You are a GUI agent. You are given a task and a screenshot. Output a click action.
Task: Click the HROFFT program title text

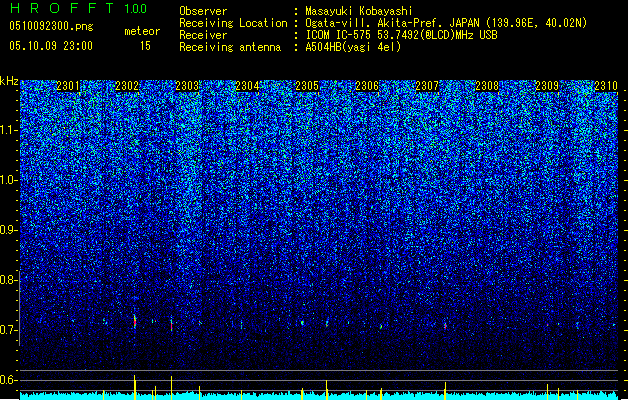pyautogui.click(x=62, y=8)
